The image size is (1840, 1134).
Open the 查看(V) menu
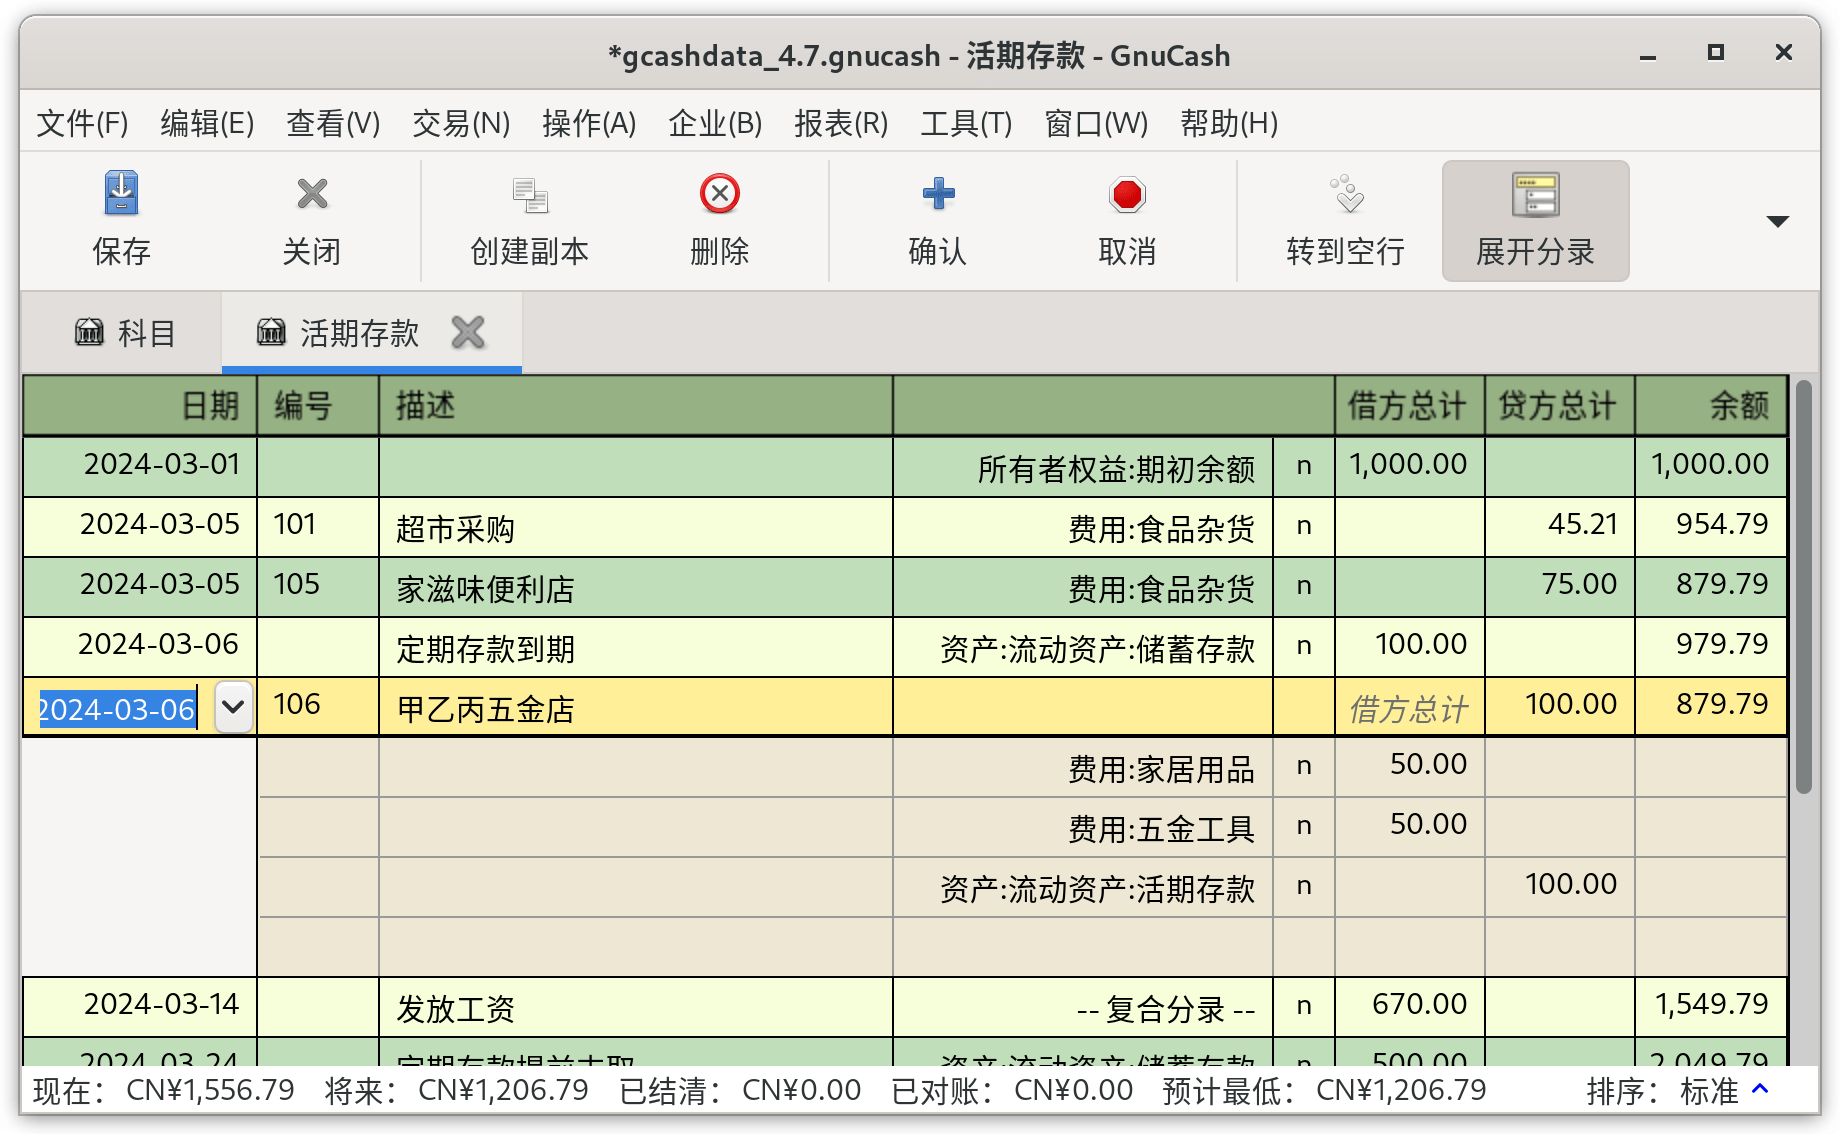click(333, 123)
